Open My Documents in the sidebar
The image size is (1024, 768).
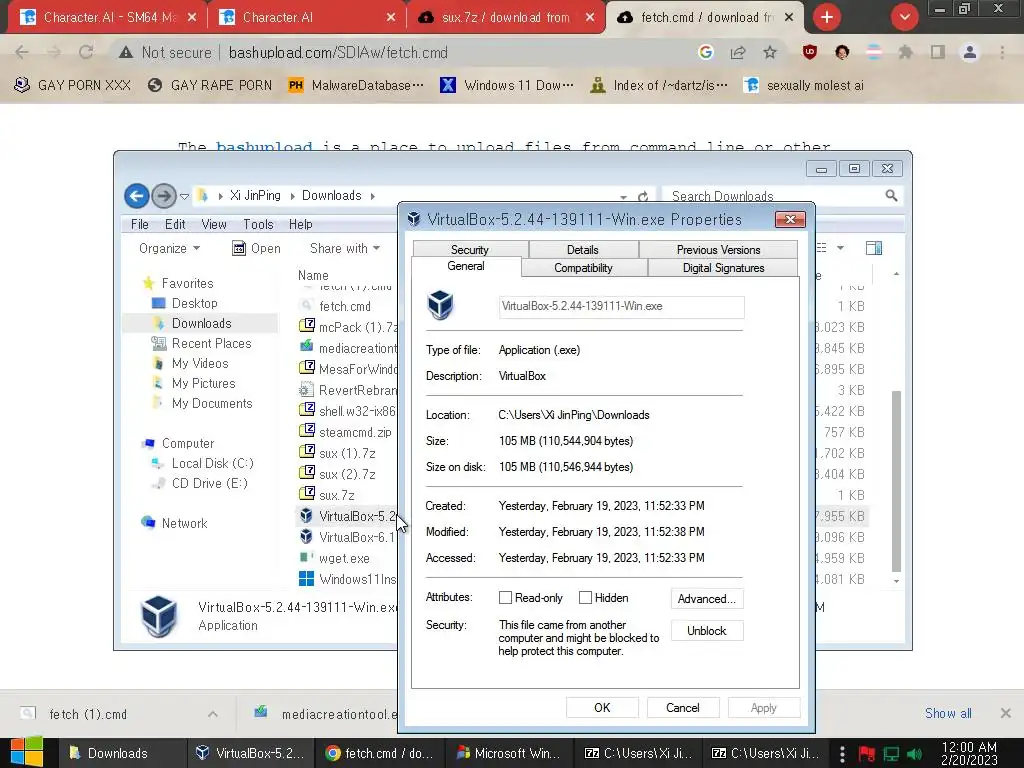[x=212, y=404]
